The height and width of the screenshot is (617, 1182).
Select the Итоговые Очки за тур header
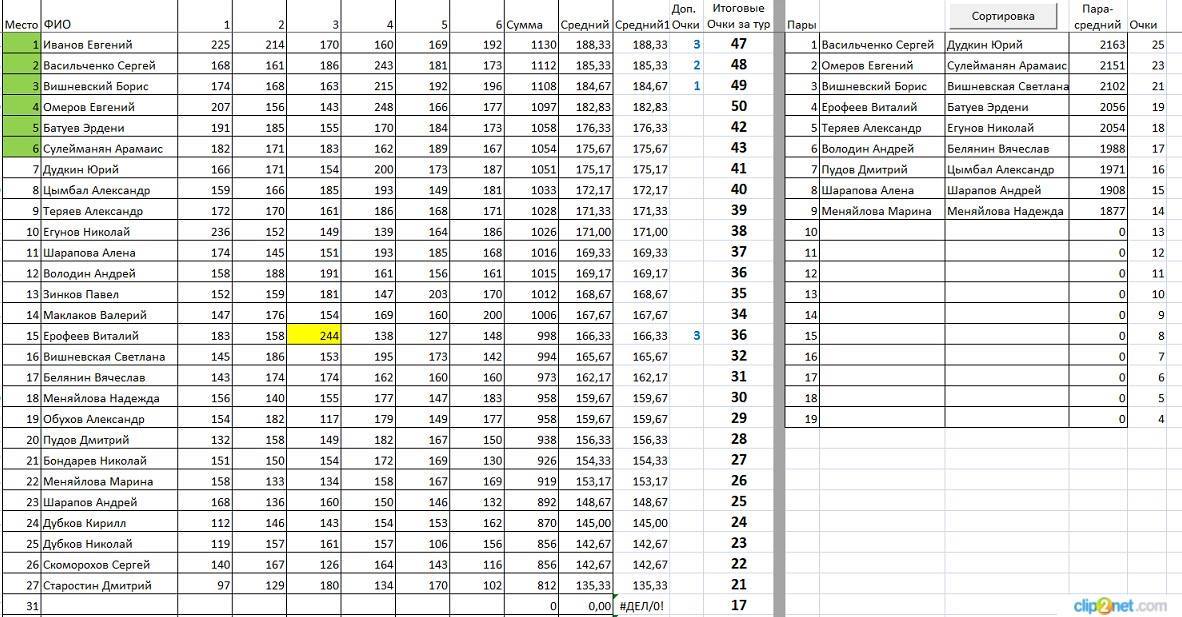(738, 16)
